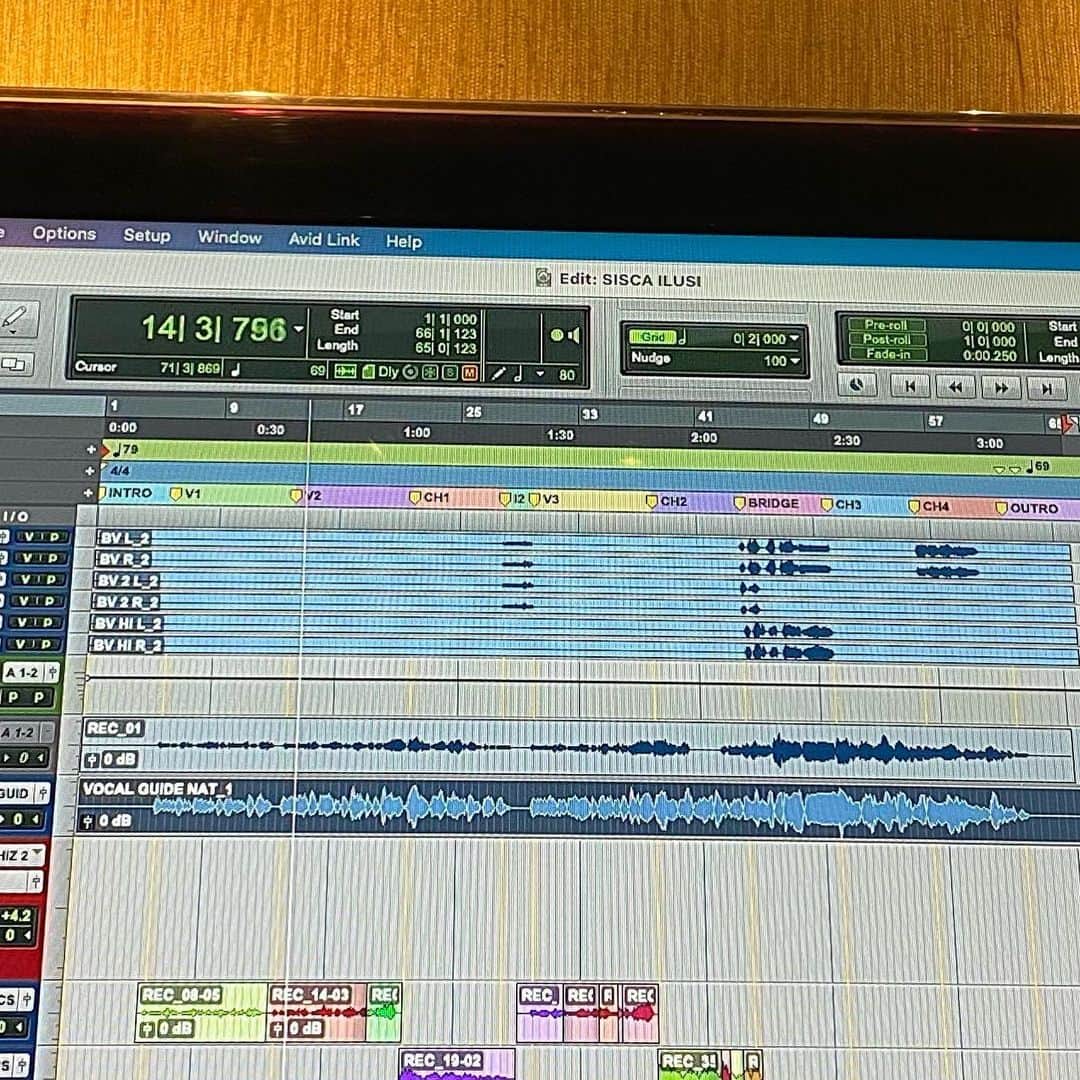Click the Online button with the clock icon

pyautogui.click(x=857, y=385)
